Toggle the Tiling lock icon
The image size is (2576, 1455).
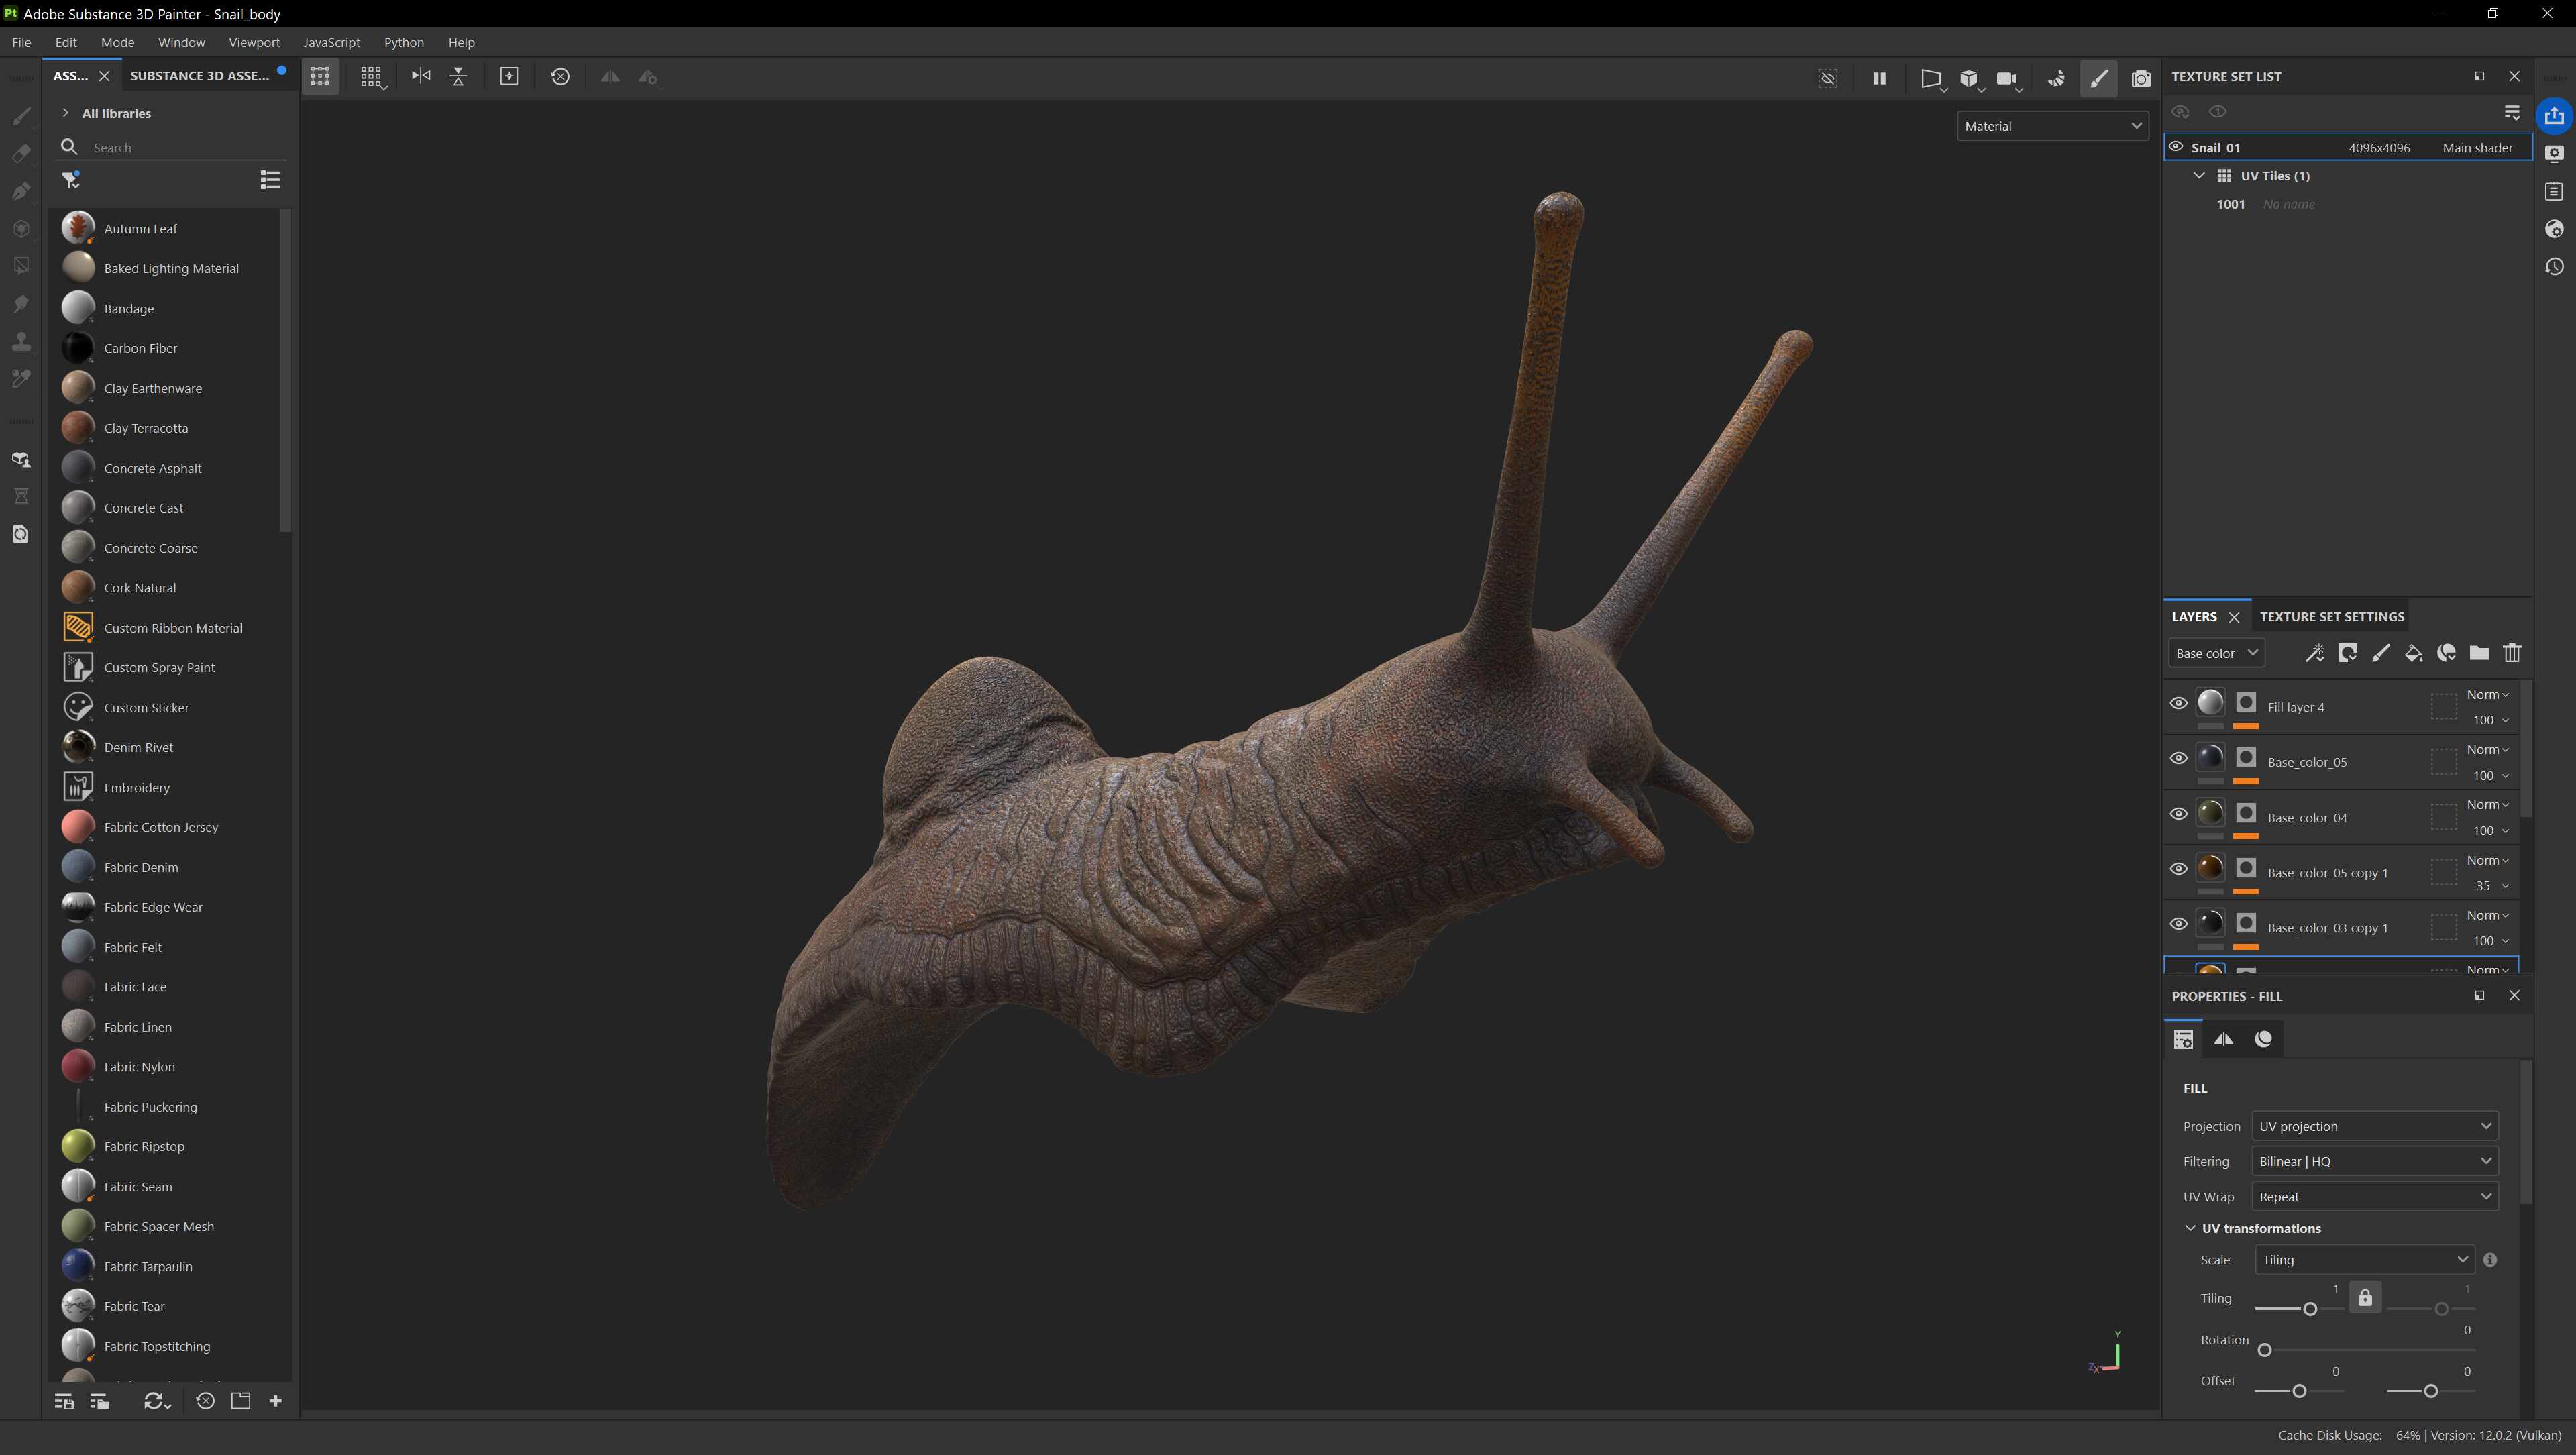pyautogui.click(x=2365, y=1298)
